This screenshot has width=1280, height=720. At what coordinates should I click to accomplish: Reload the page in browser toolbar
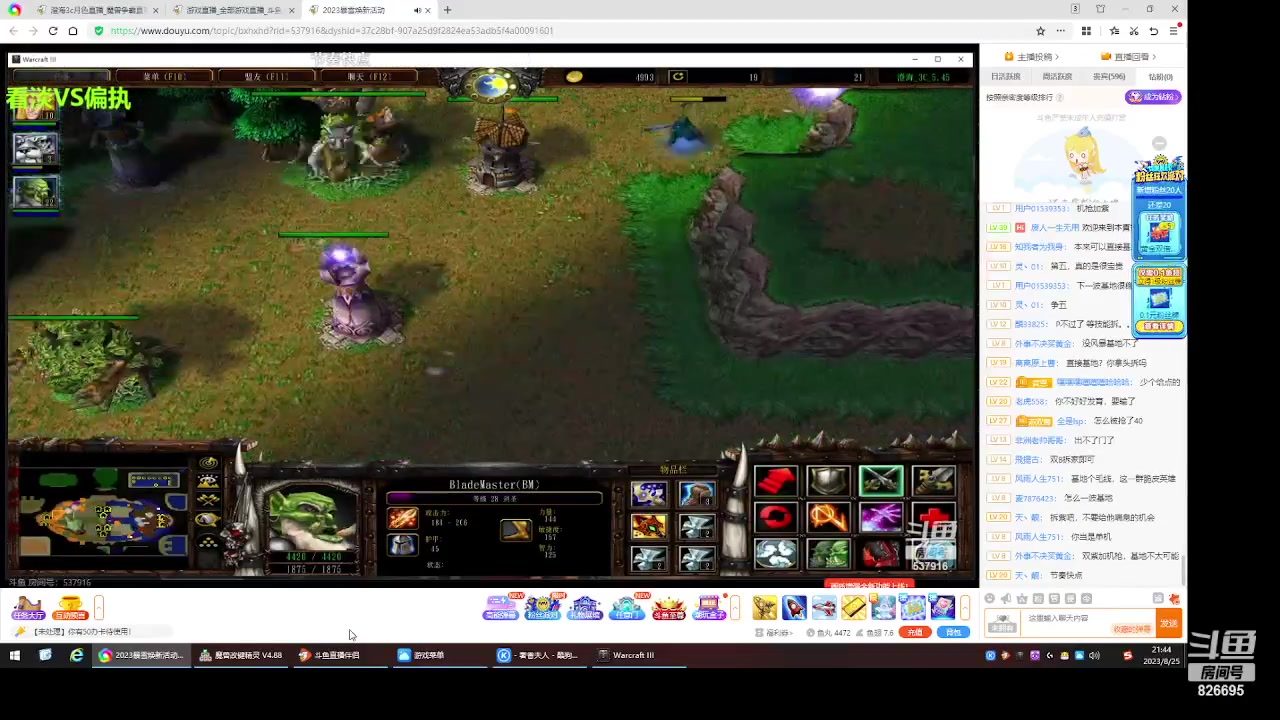coord(53,31)
